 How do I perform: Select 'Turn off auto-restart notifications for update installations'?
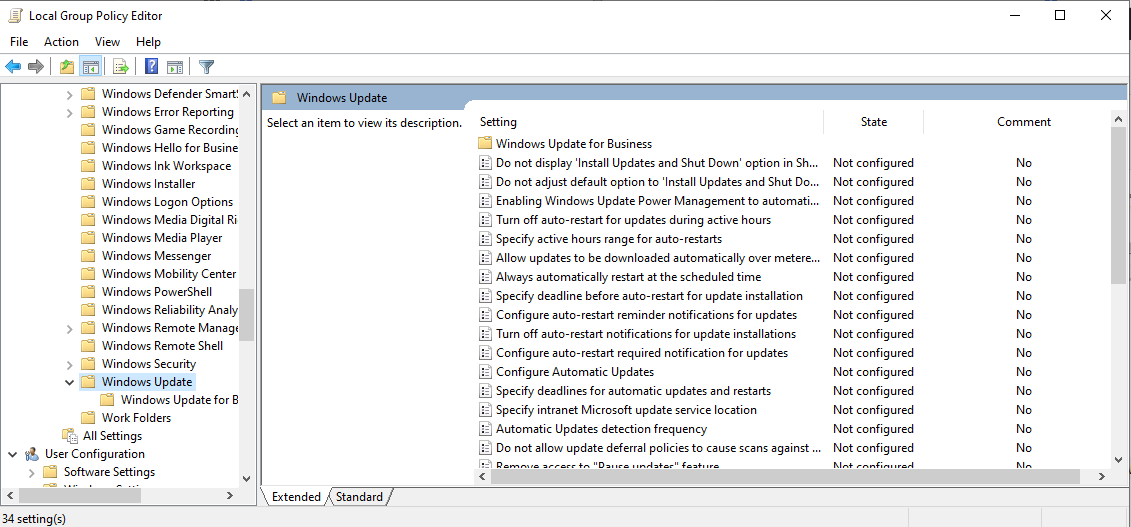(x=646, y=334)
